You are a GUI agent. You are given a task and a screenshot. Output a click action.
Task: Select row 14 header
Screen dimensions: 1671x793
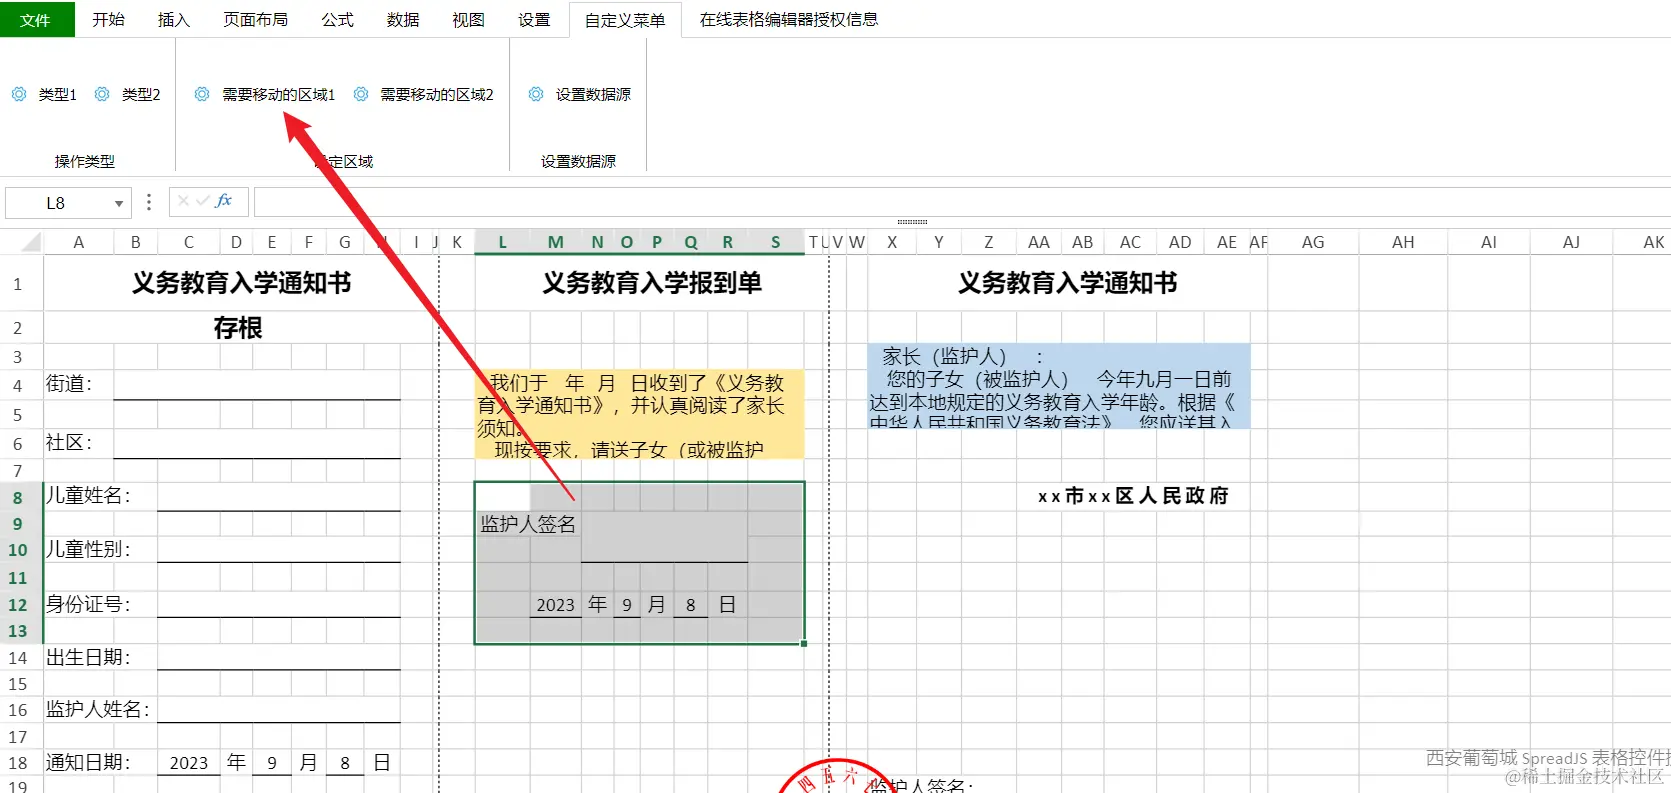[18, 658]
